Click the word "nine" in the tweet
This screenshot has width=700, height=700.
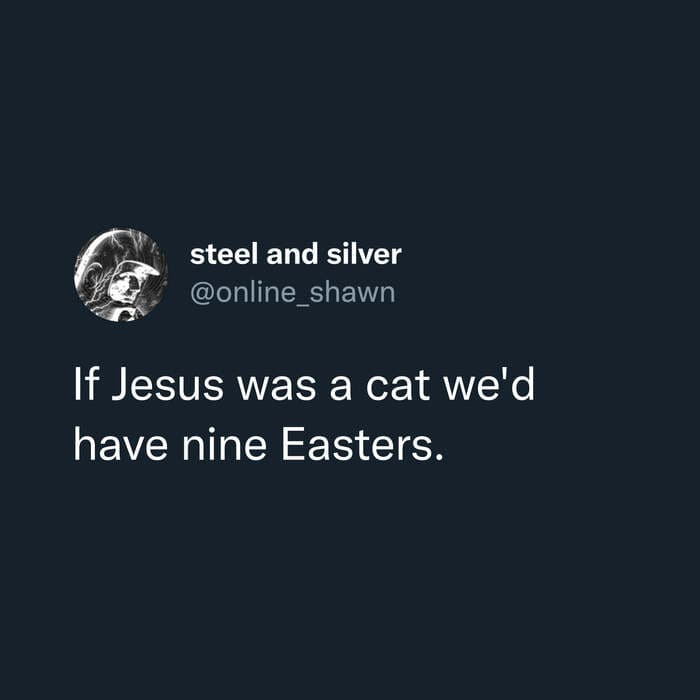pos(225,445)
